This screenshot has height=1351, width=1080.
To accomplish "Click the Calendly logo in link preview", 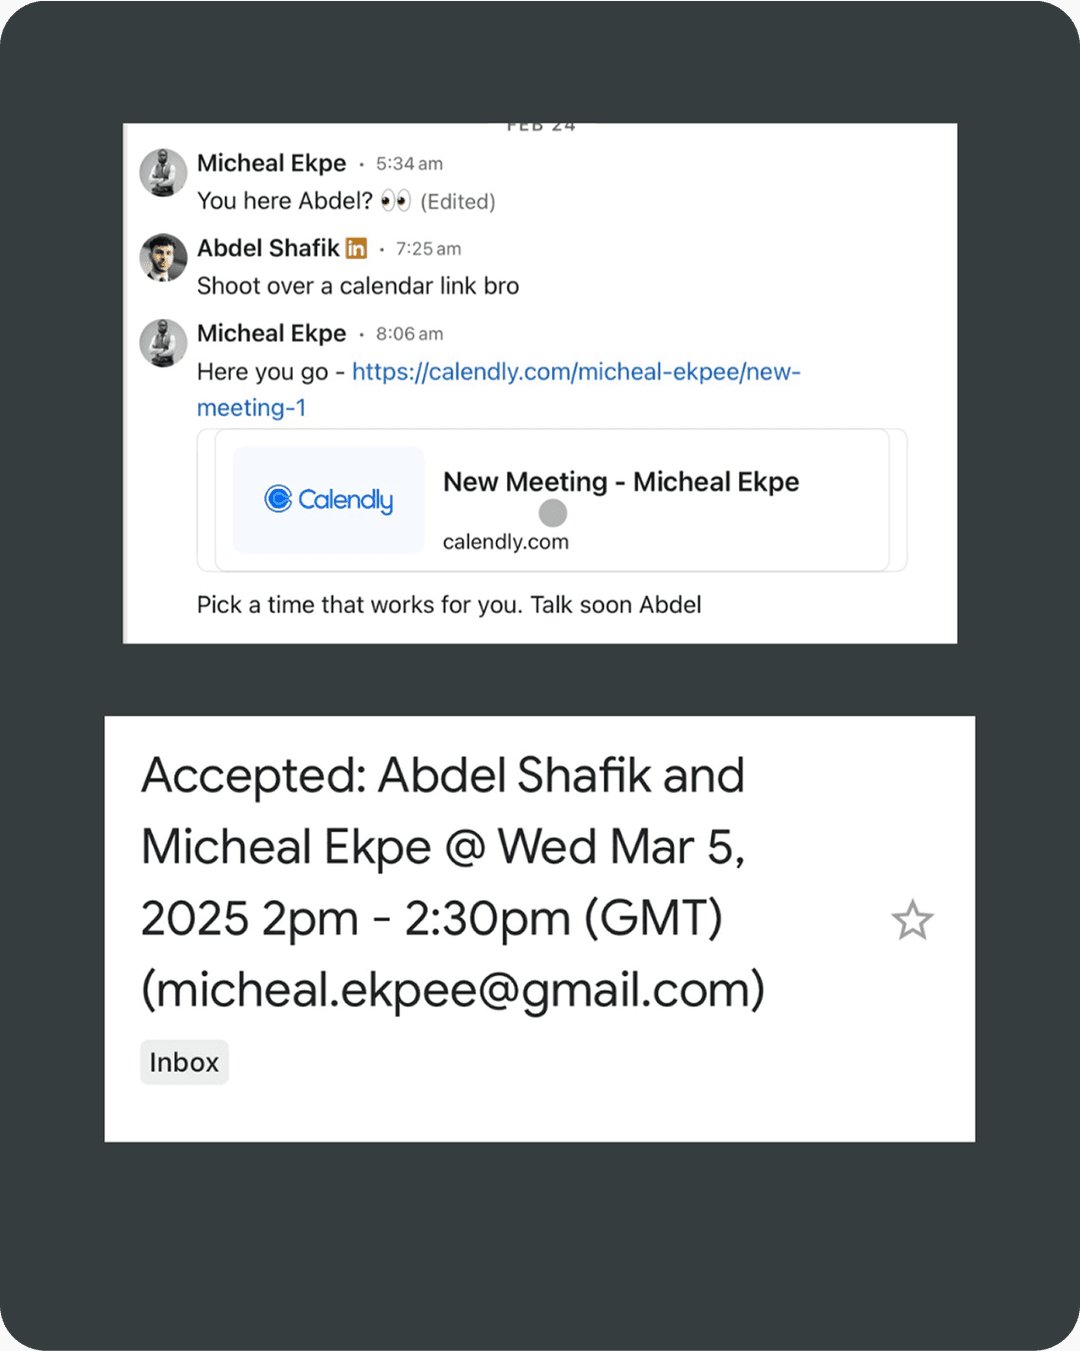I will tap(329, 499).
